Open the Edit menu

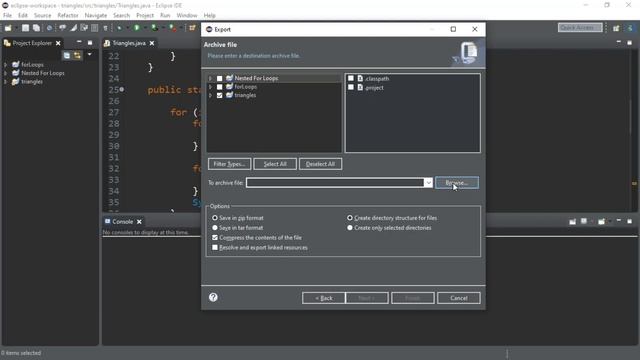pyautogui.click(x=23, y=15)
